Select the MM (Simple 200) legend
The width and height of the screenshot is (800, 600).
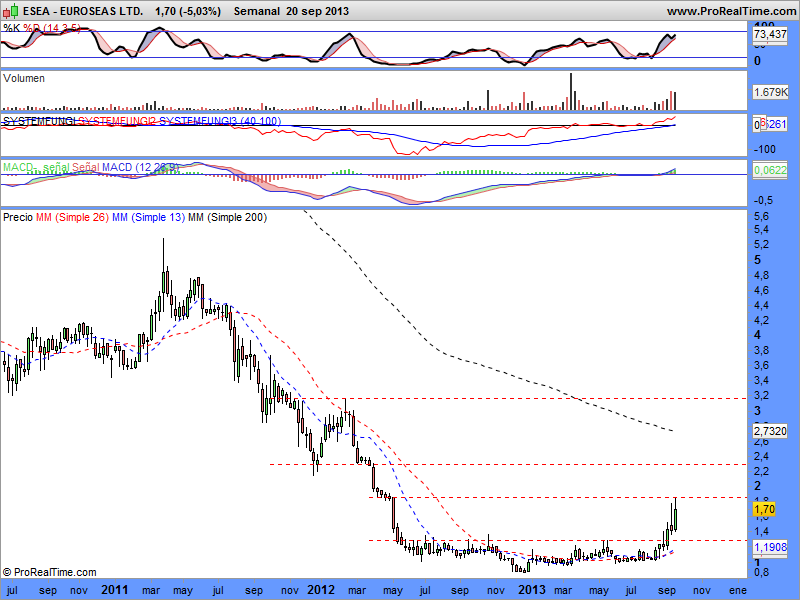[x=228, y=217]
